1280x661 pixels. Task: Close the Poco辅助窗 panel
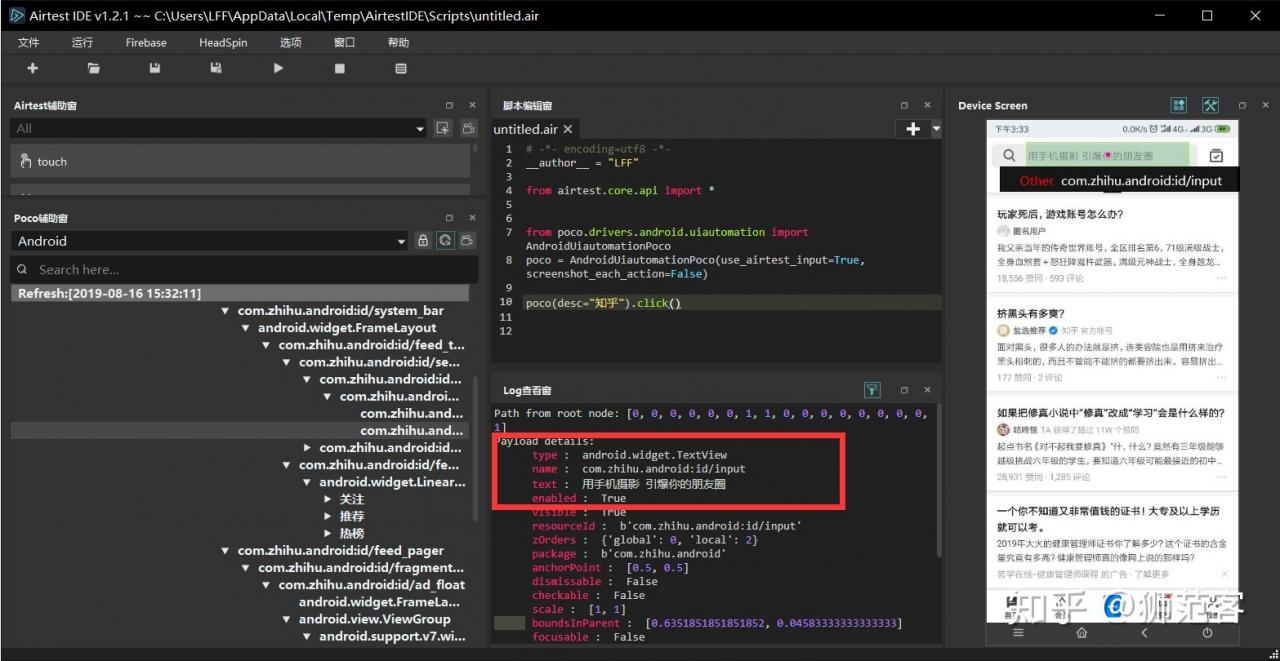473,217
